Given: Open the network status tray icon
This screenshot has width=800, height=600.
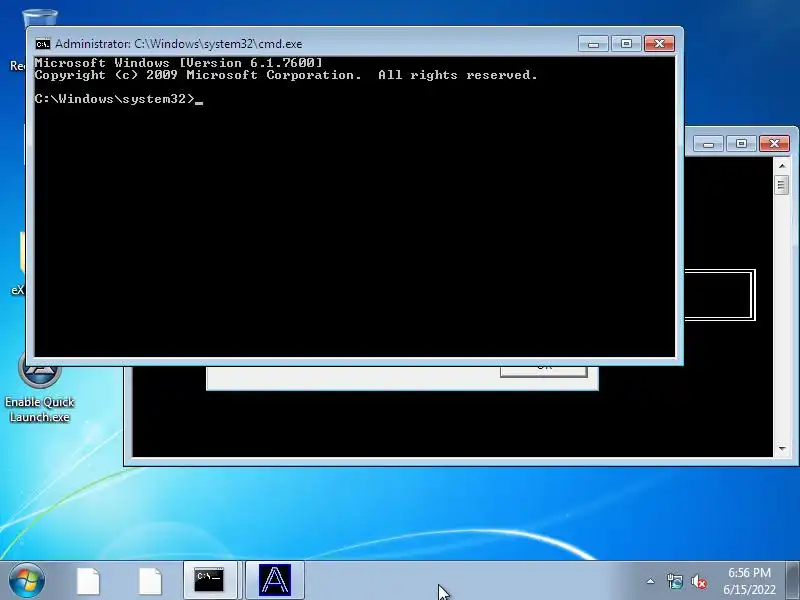Looking at the screenshot, I should (674, 581).
